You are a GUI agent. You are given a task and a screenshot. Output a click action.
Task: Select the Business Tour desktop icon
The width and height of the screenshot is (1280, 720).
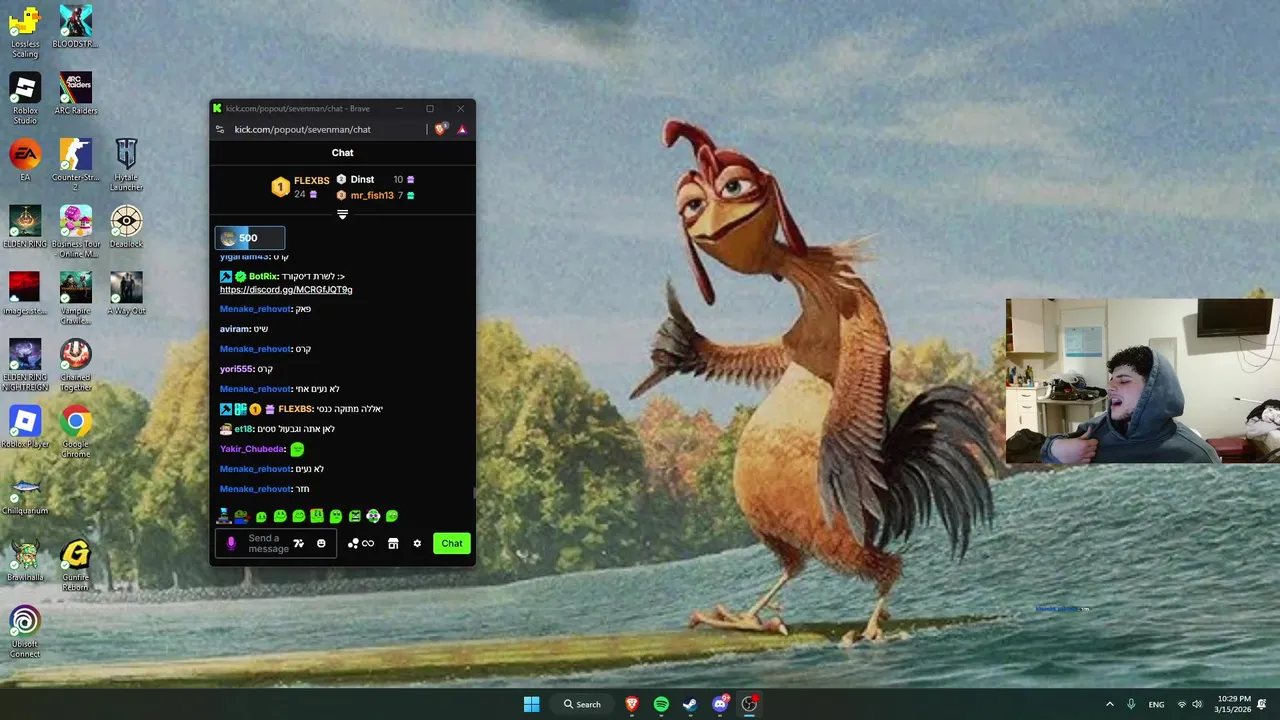coord(75,232)
